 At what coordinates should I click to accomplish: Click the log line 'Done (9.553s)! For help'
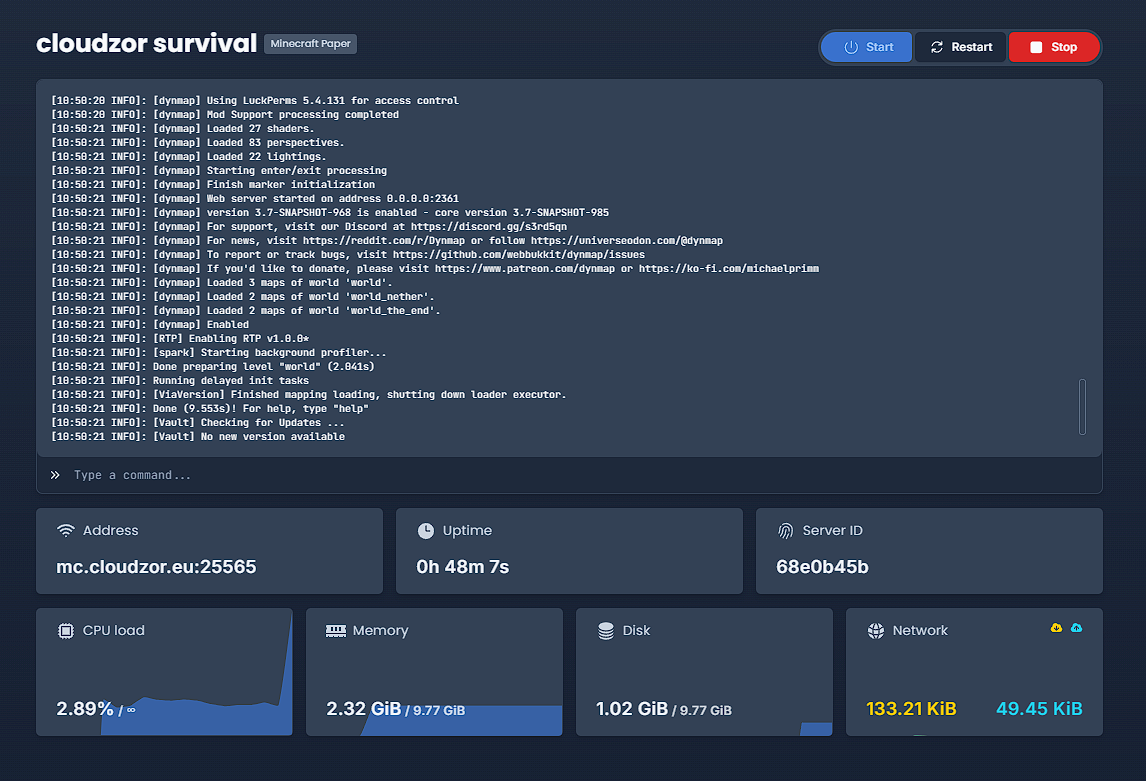coord(210,408)
